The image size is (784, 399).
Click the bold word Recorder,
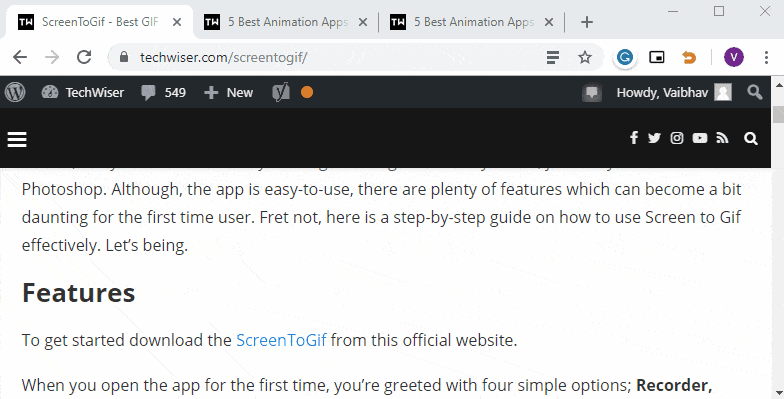[x=674, y=386]
